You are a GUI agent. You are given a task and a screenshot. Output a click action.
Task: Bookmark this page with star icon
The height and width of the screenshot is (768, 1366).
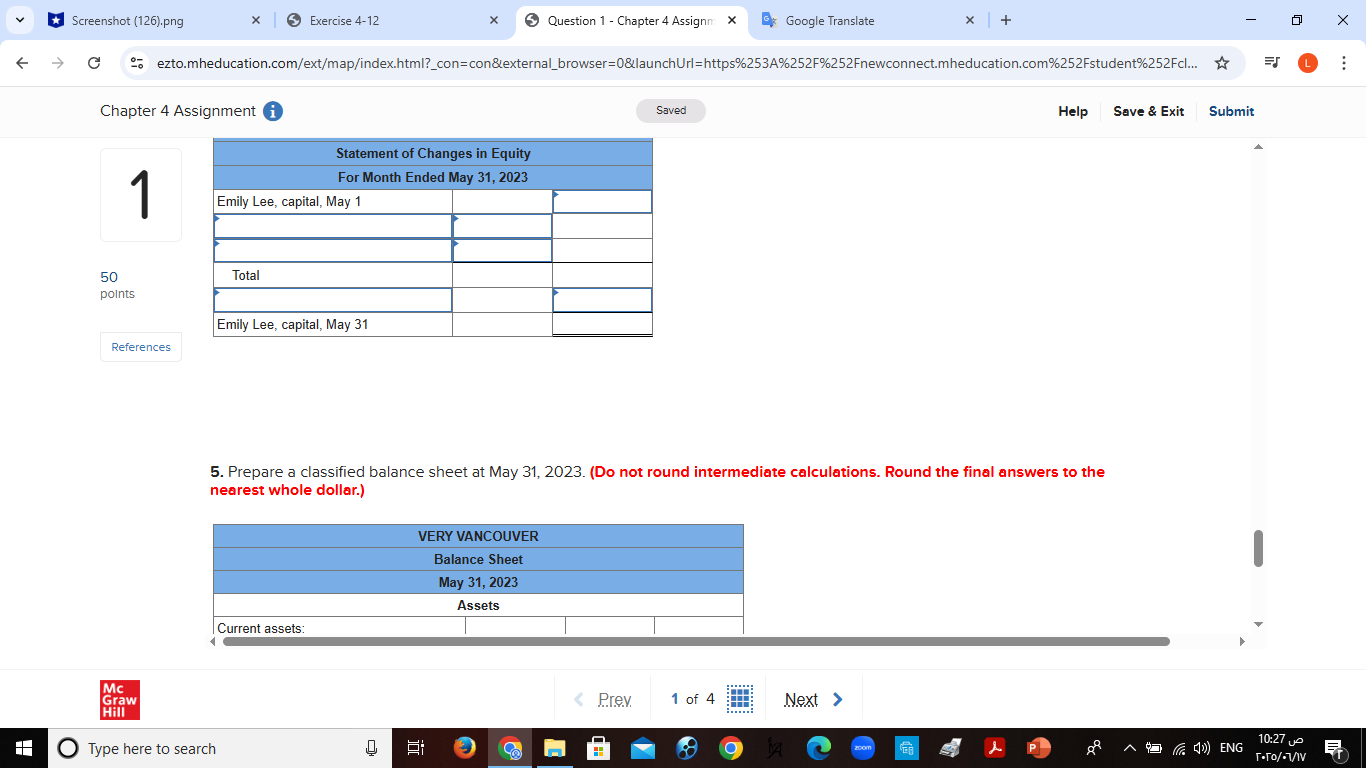pyautogui.click(x=1221, y=63)
